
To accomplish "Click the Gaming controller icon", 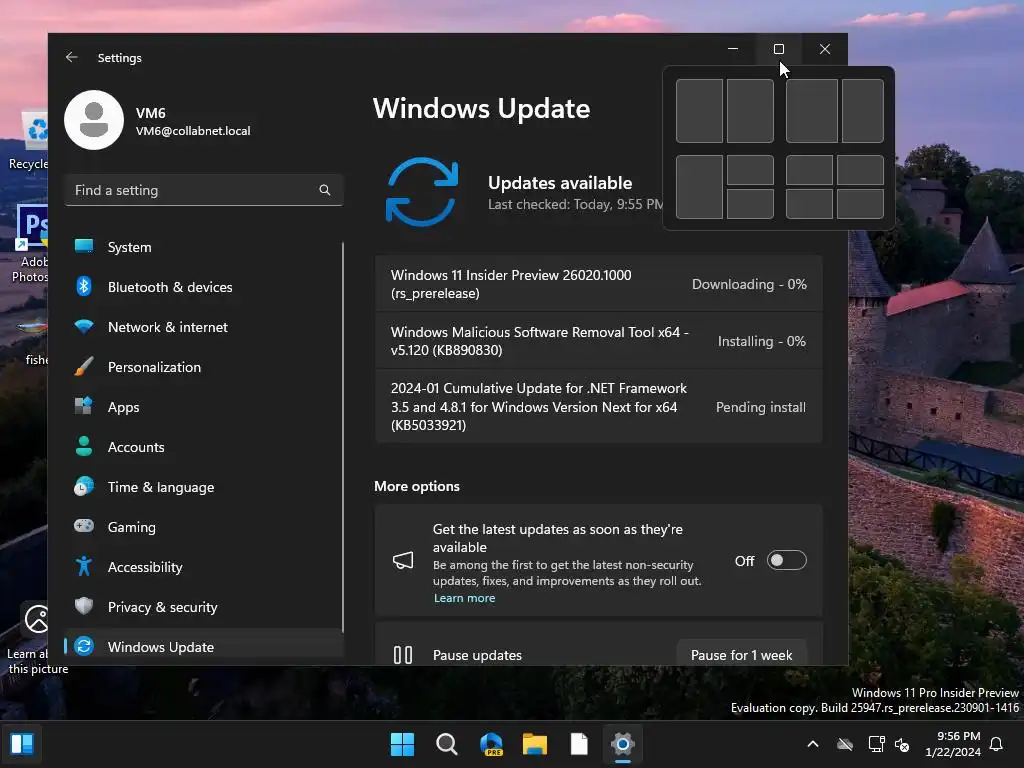I will (x=84, y=526).
